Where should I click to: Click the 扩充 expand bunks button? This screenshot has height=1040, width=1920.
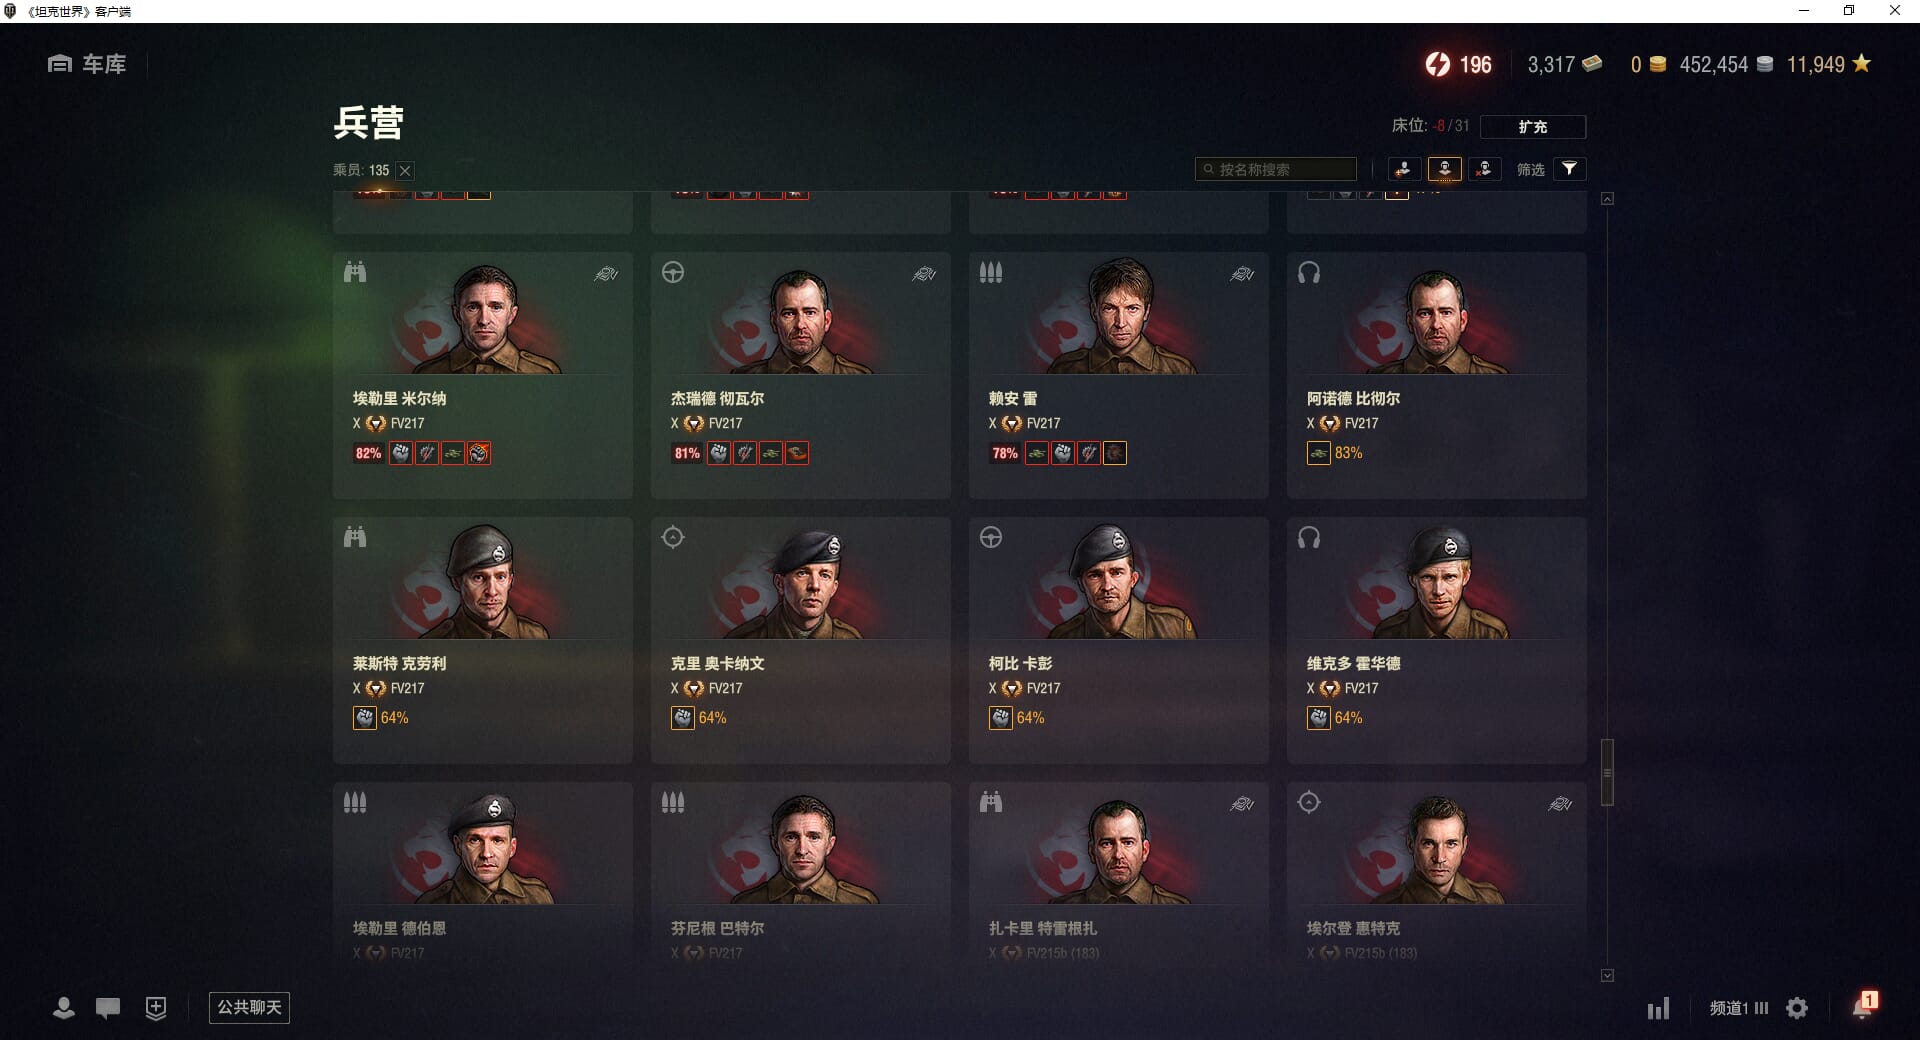click(x=1533, y=127)
